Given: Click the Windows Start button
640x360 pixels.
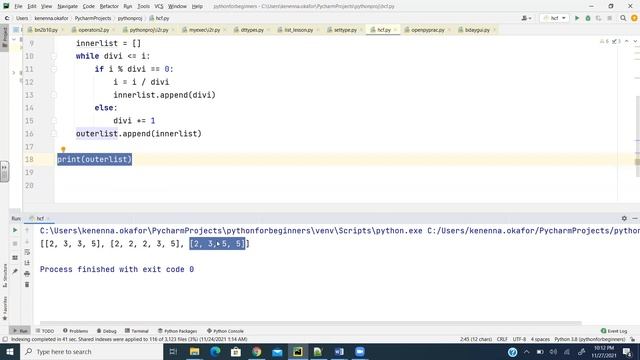Looking at the screenshot, I should pyautogui.click(x=9, y=351).
